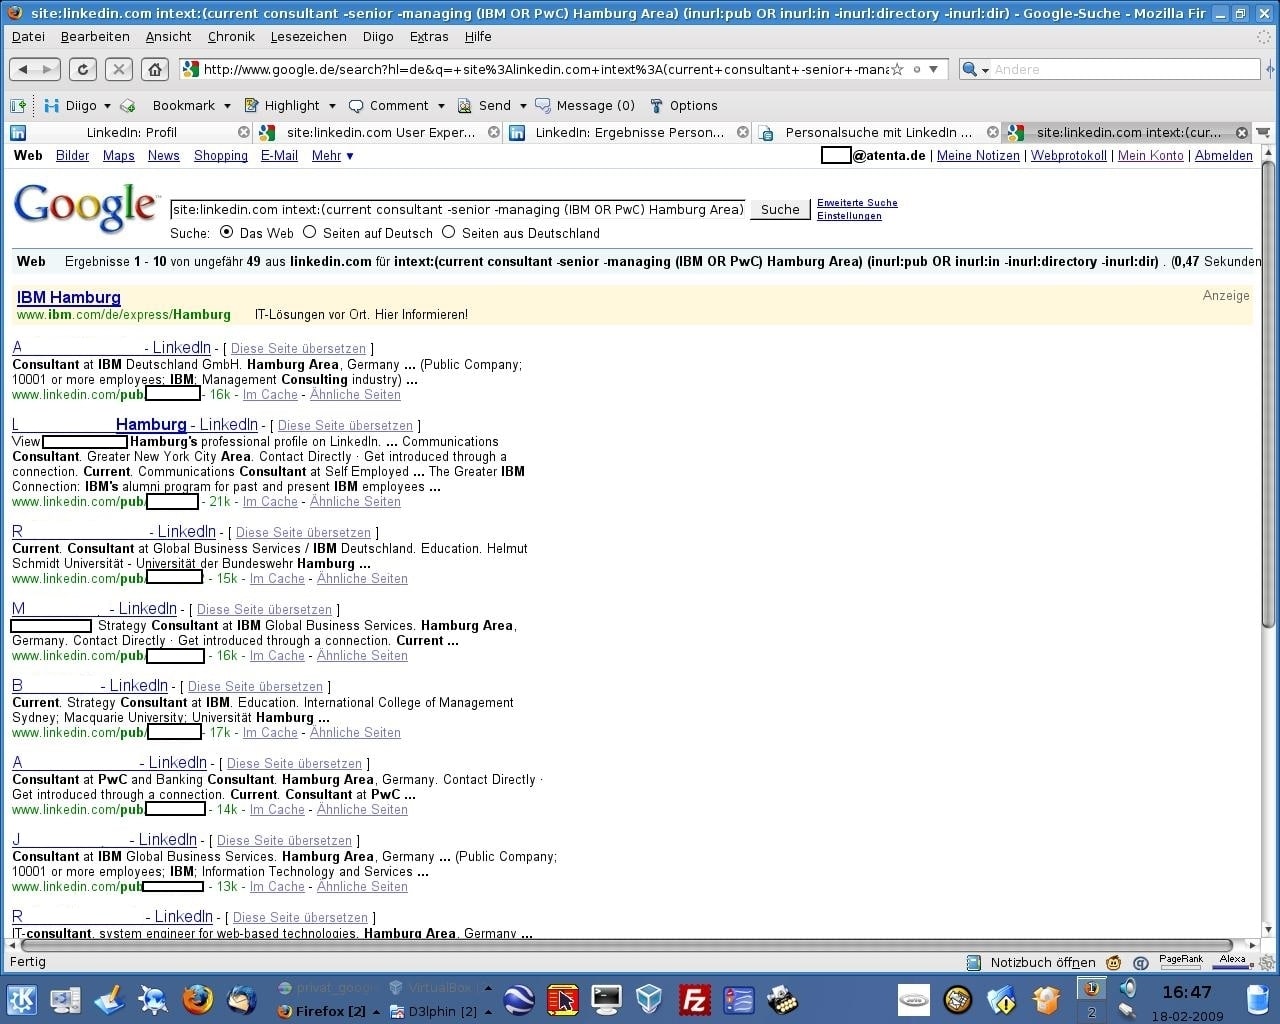This screenshot has width=1280, height=1024.
Task: Select 'Seiten auf Deutsch' radio option
Action: click(x=309, y=232)
